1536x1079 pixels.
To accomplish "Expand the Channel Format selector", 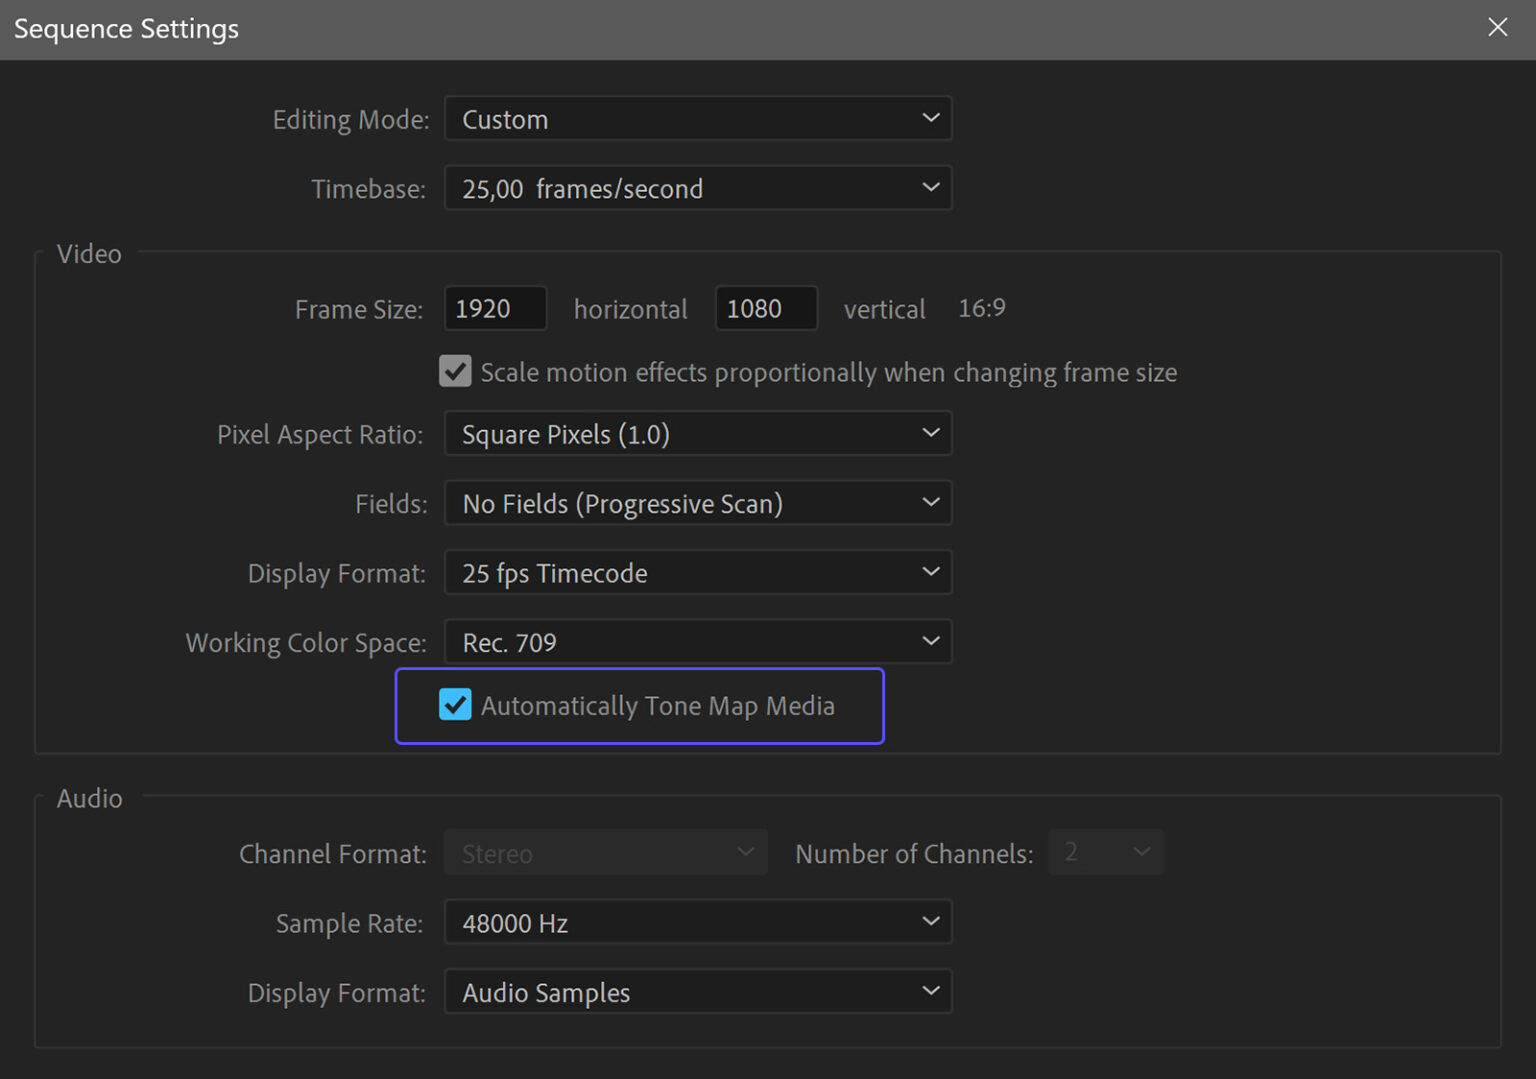I will (605, 852).
